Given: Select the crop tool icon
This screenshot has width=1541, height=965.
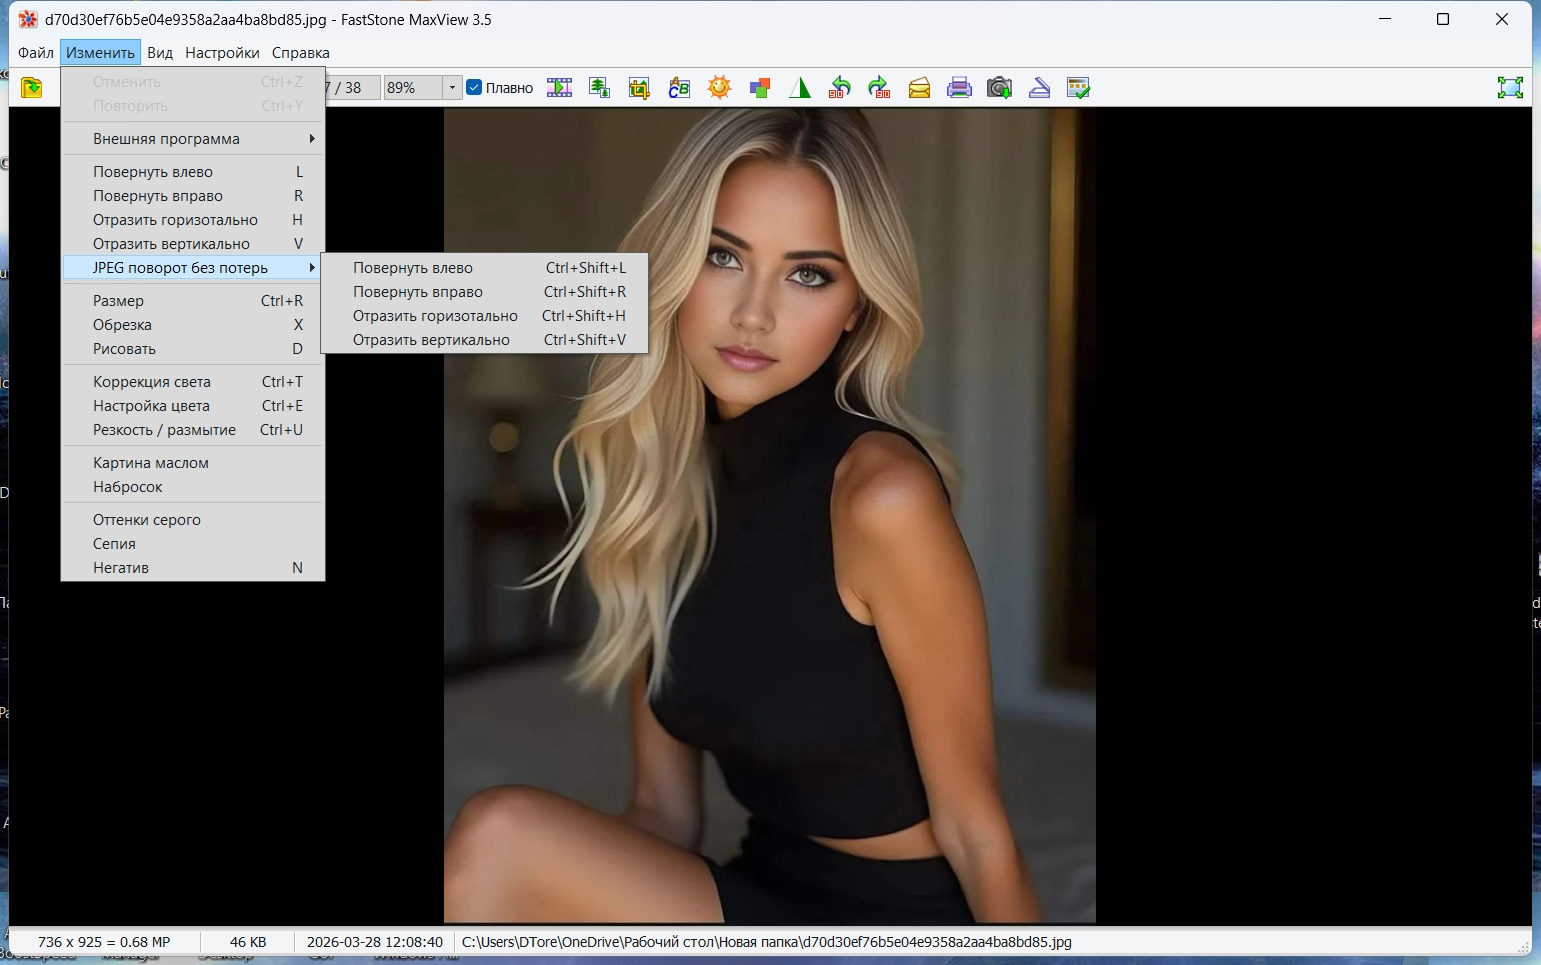Looking at the screenshot, I should pyautogui.click(x=639, y=88).
